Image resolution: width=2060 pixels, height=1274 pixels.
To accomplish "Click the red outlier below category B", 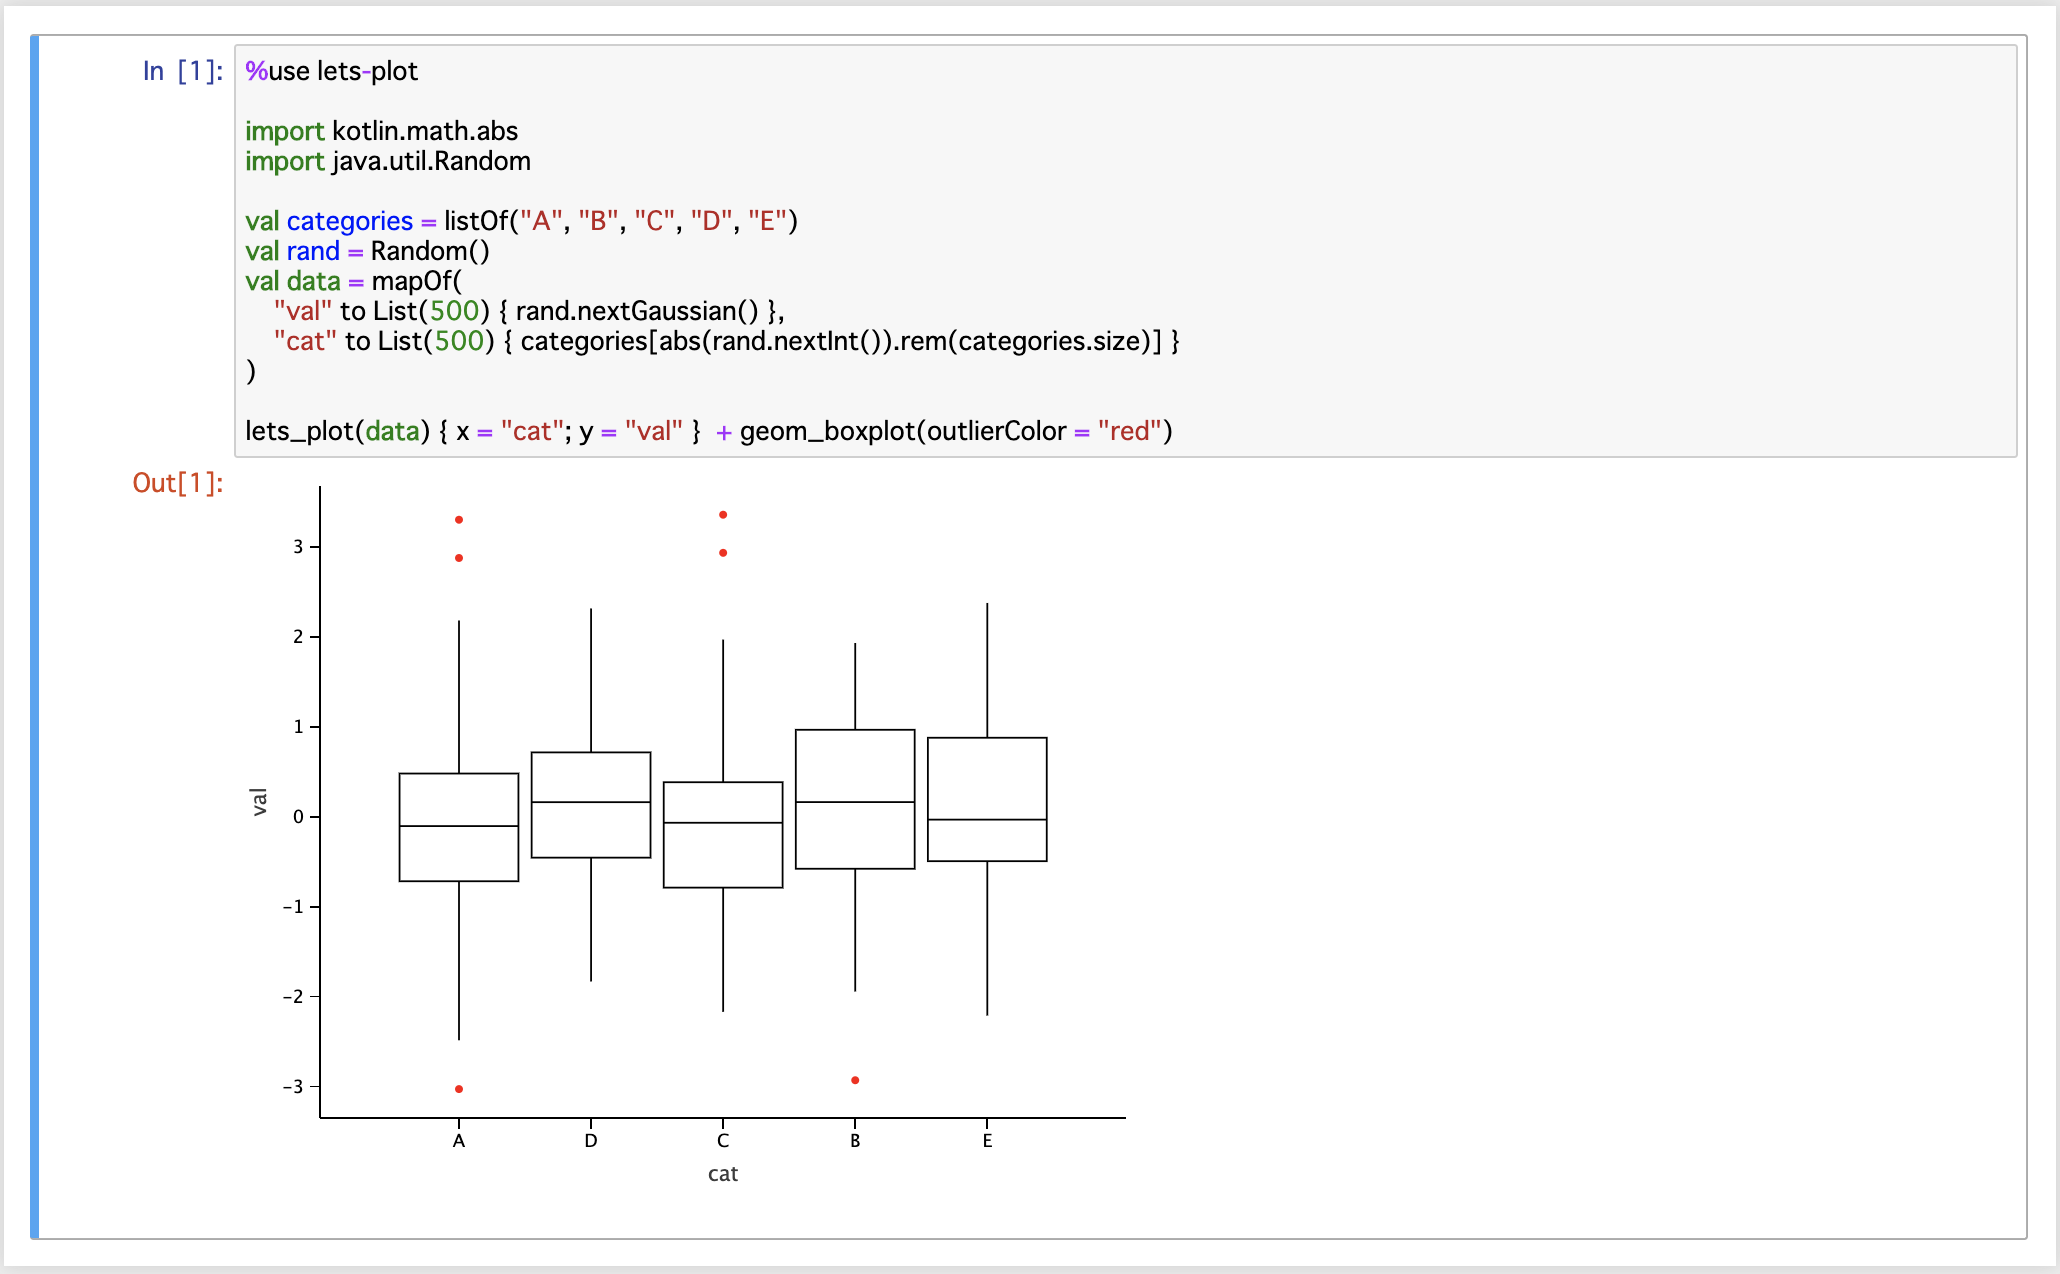I will [855, 1080].
